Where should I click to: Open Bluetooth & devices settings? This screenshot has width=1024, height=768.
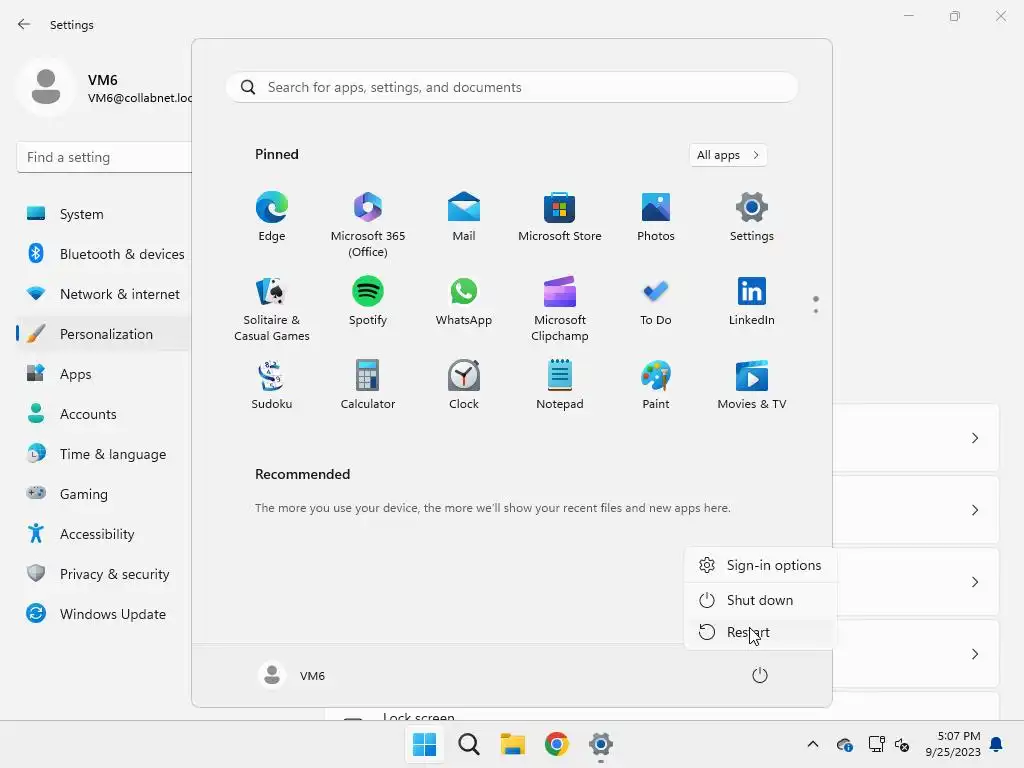pos(104,254)
